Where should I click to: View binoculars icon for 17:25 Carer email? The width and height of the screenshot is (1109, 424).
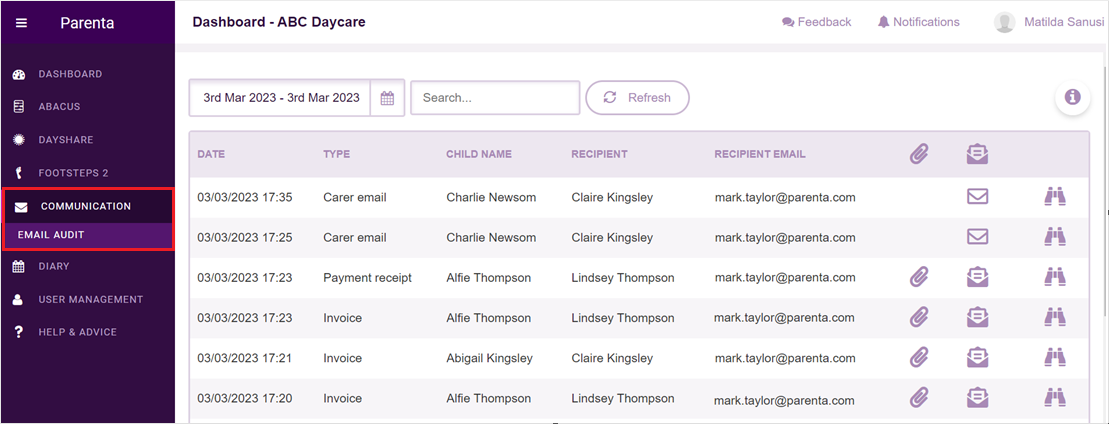pyautogui.click(x=1055, y=237)
